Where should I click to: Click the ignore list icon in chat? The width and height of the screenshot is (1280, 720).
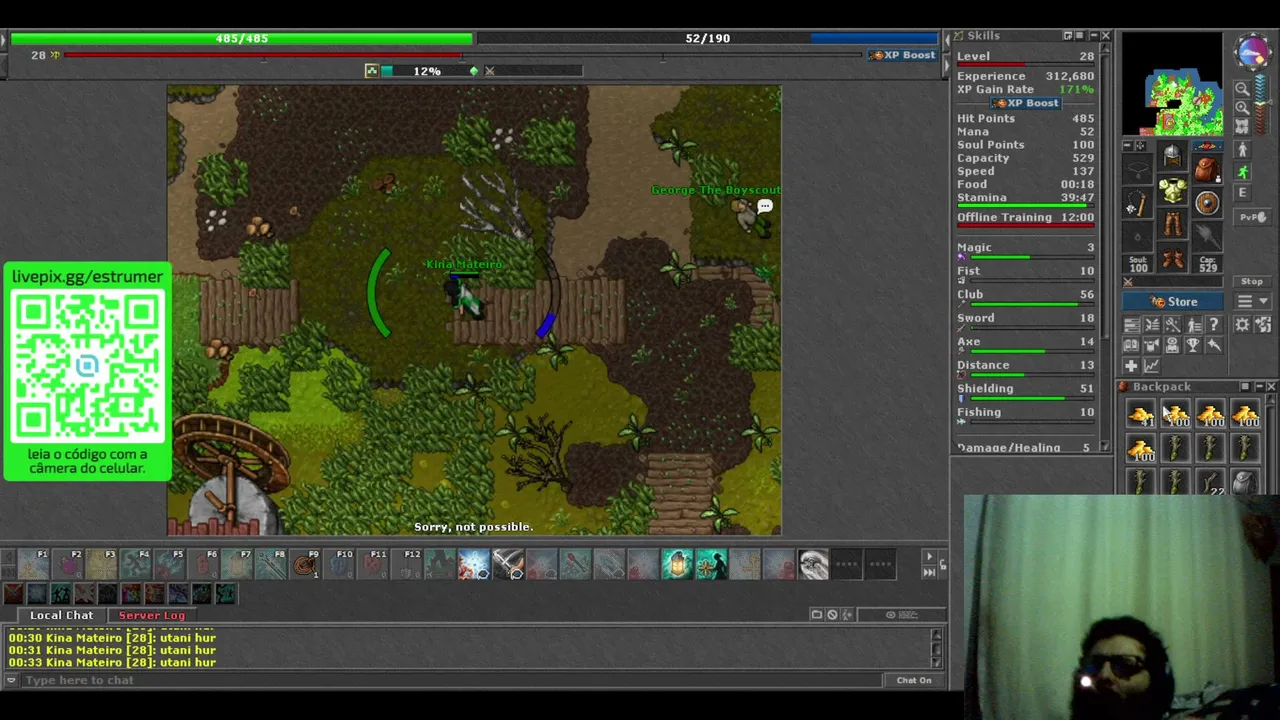832,615
